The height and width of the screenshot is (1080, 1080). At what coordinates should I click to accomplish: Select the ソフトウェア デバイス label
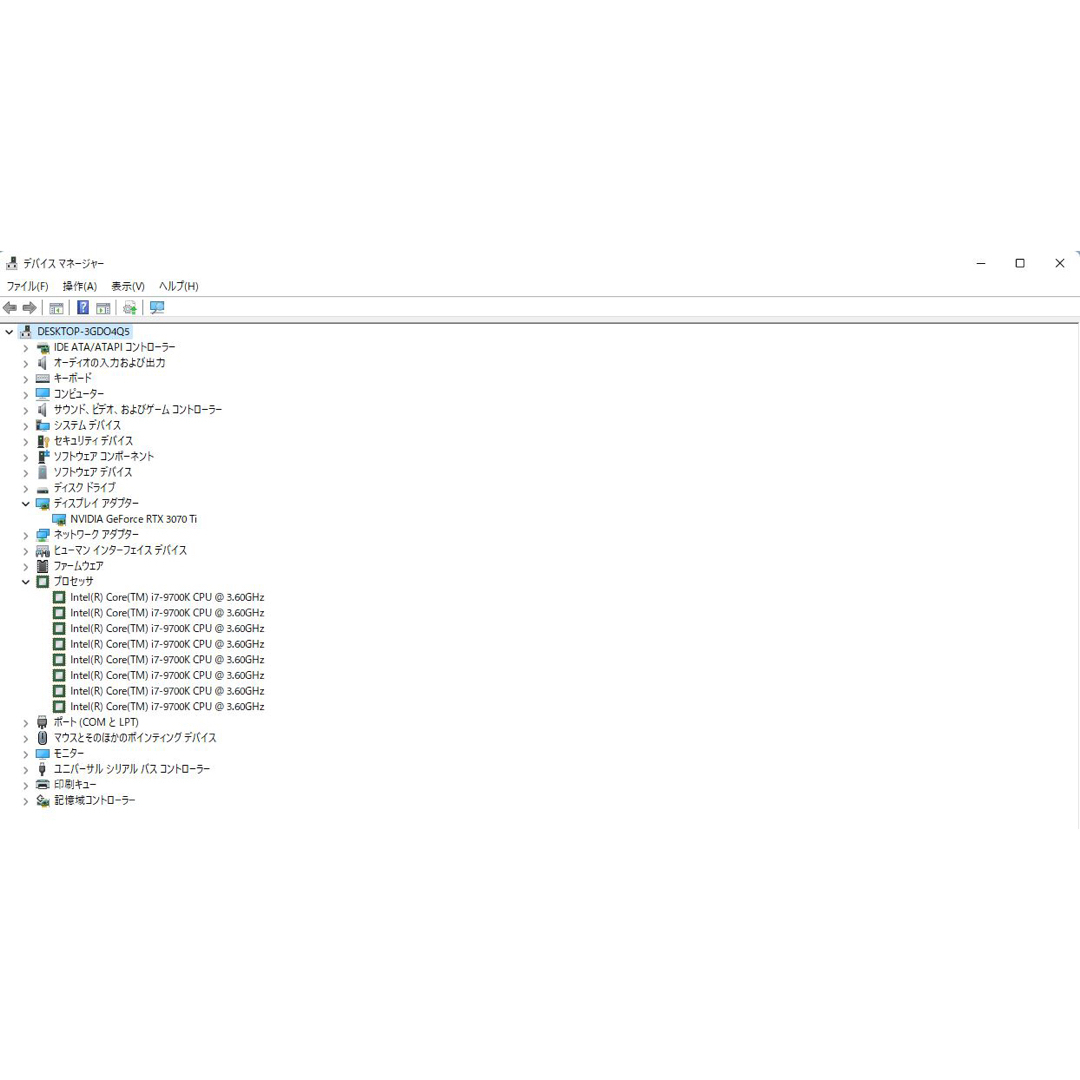[x=93, y=472]
